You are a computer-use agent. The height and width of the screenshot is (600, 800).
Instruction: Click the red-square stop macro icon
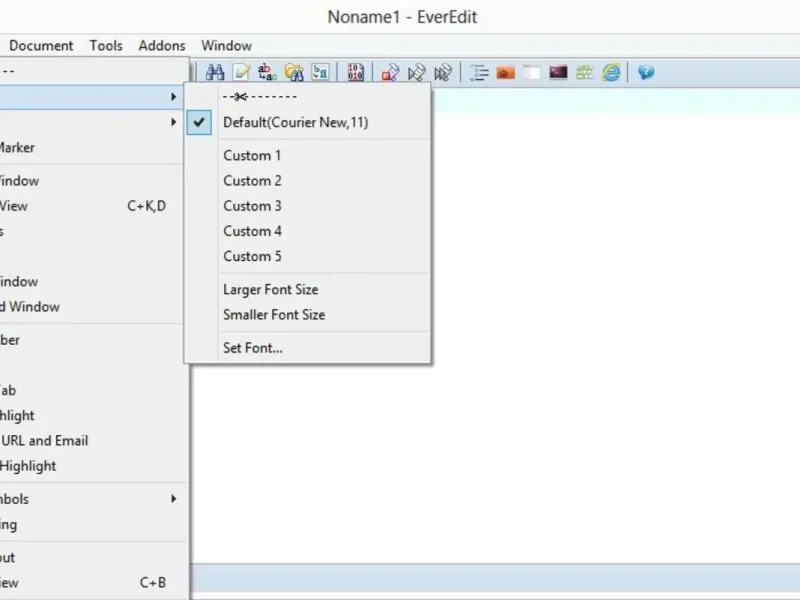click(x=390, y=72)
